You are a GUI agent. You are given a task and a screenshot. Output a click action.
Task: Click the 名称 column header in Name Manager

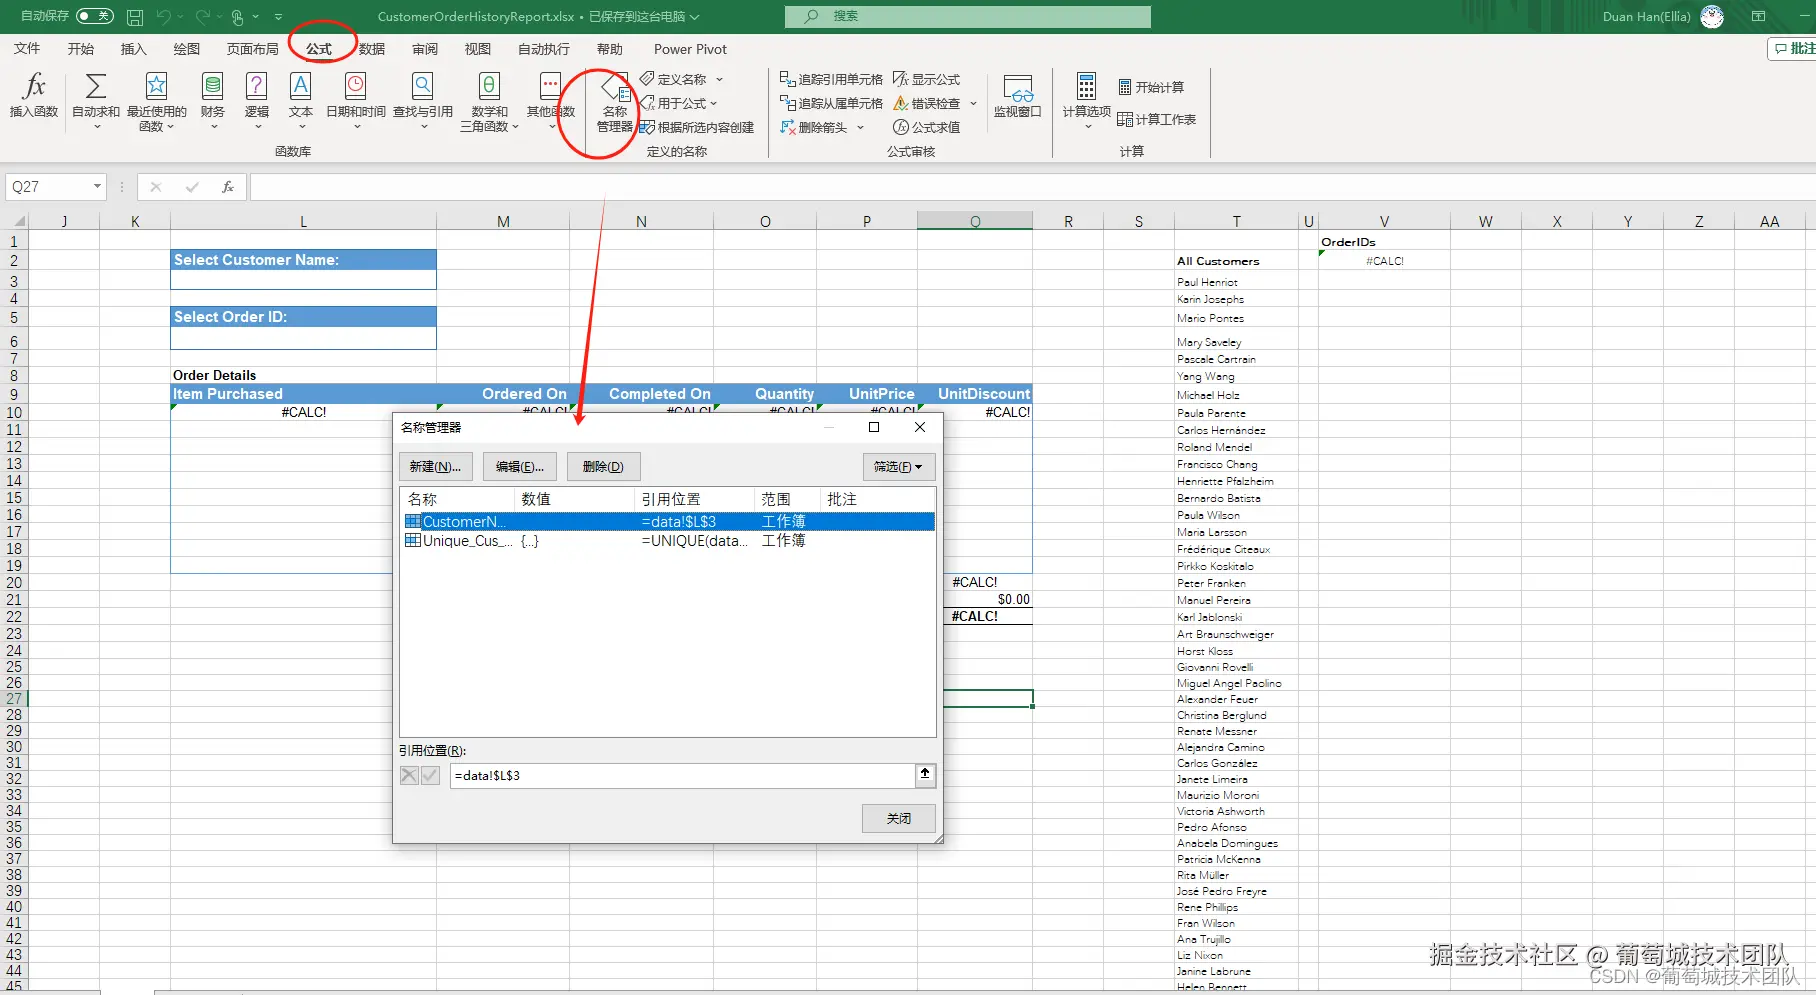click(x=458, y=499)
